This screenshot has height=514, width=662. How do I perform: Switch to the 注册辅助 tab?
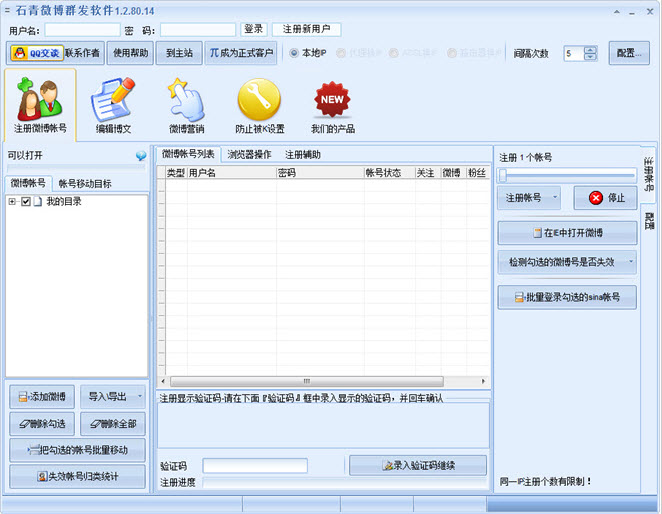[x=303, y=155]
